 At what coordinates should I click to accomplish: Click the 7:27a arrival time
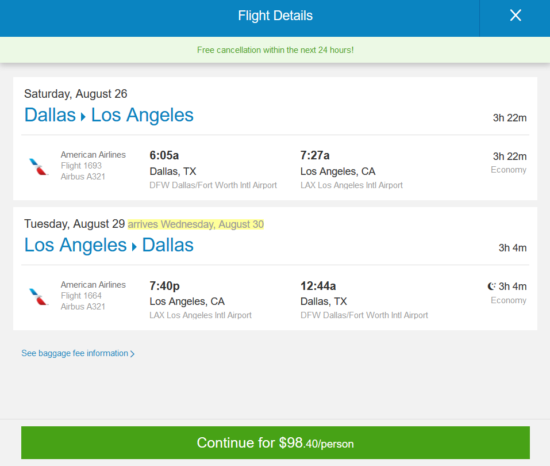coord(315,155)
